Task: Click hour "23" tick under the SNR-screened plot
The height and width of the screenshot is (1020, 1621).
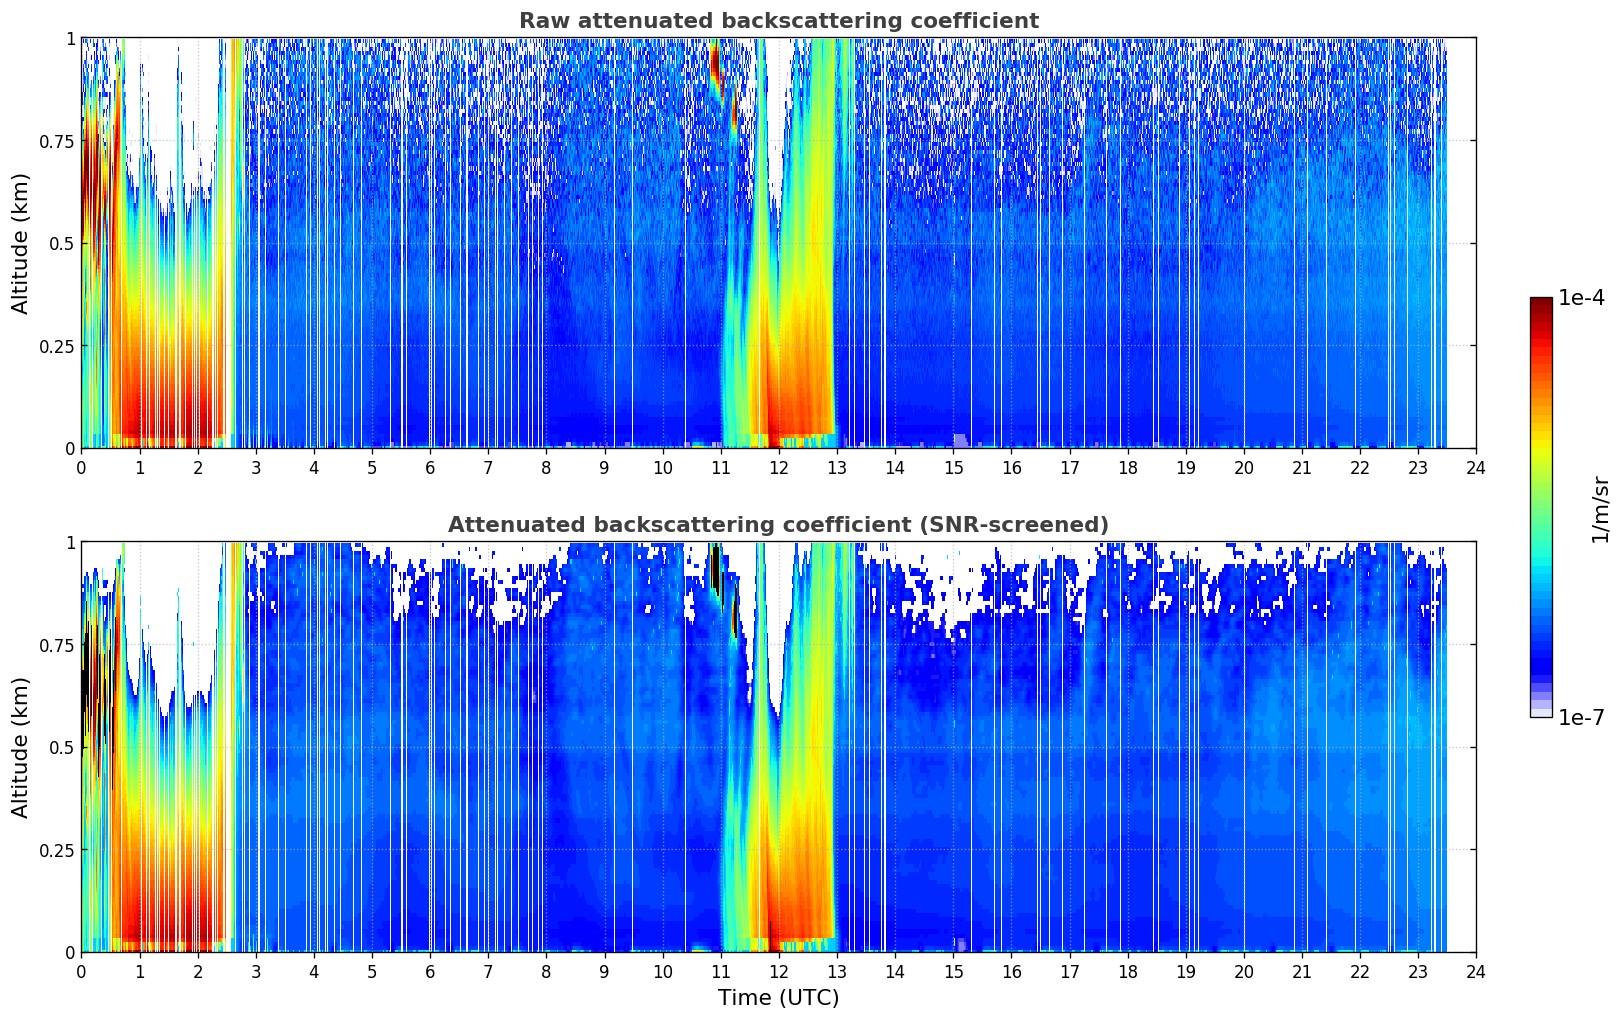Action: [x=1418, y=971]
